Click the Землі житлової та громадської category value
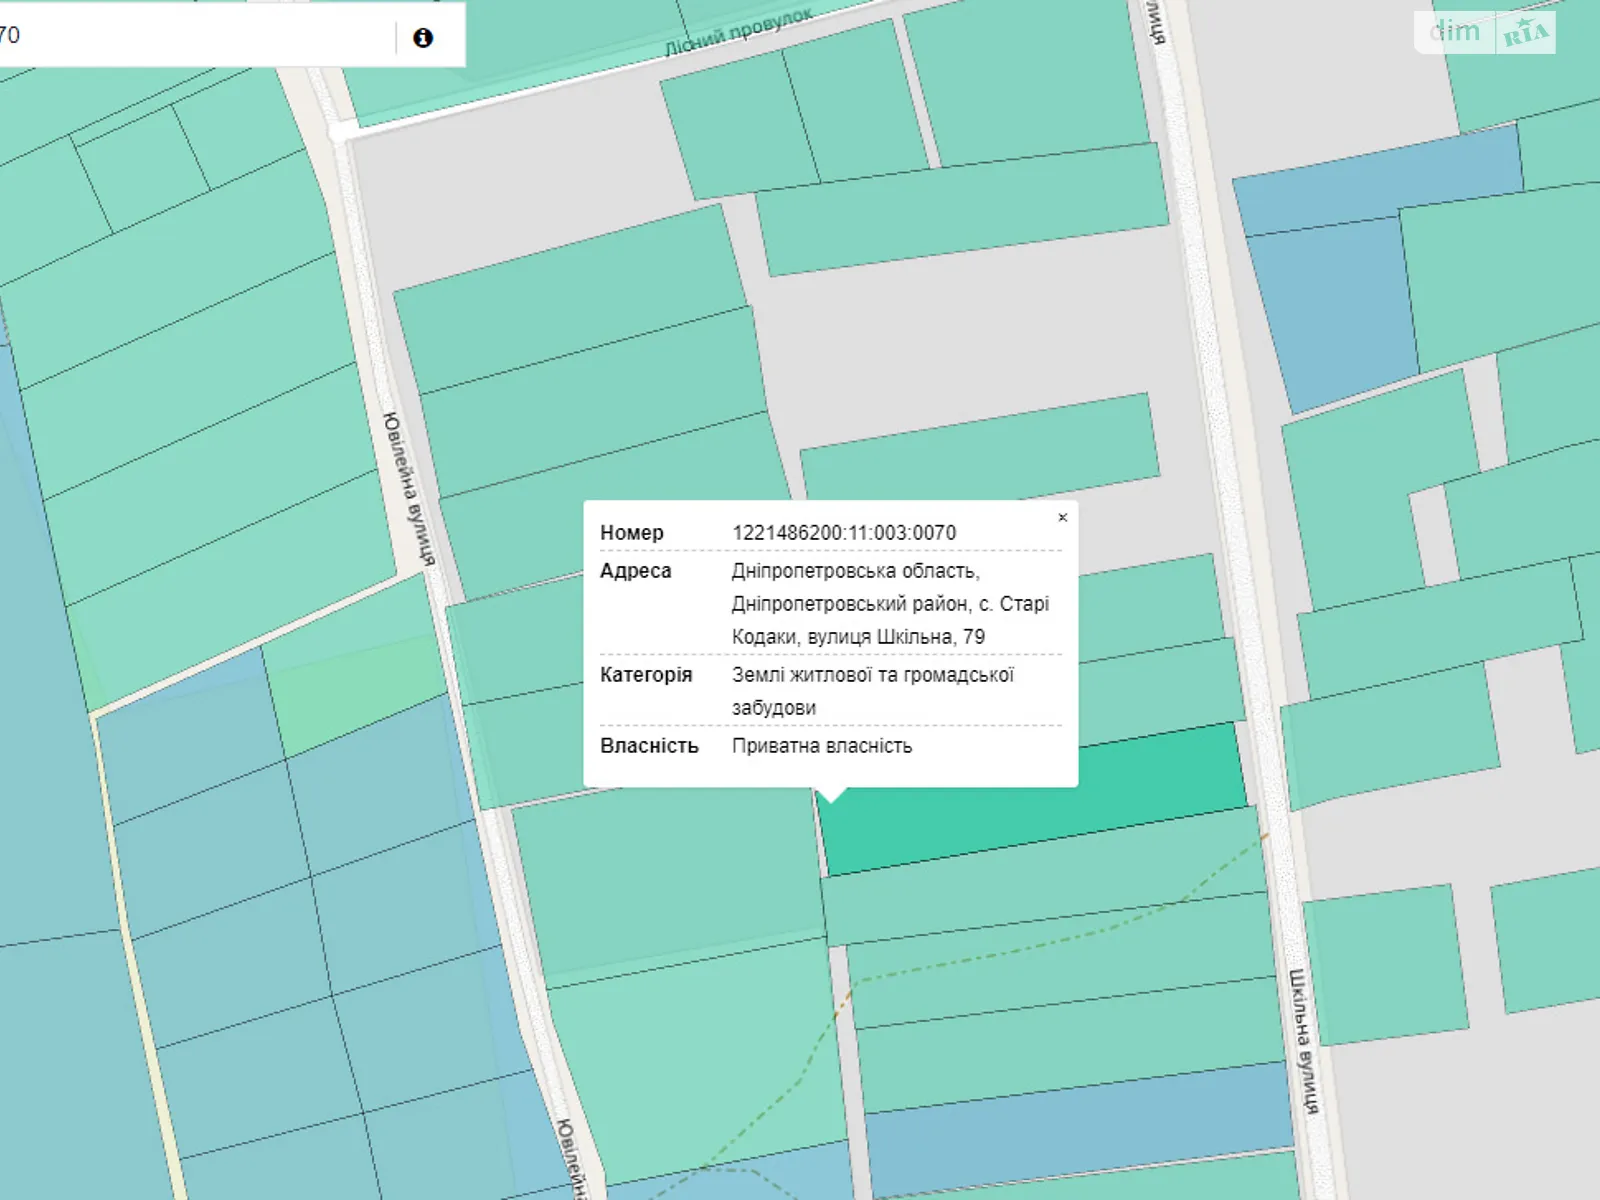The image size is (1600, 1200). coord(873,691)
